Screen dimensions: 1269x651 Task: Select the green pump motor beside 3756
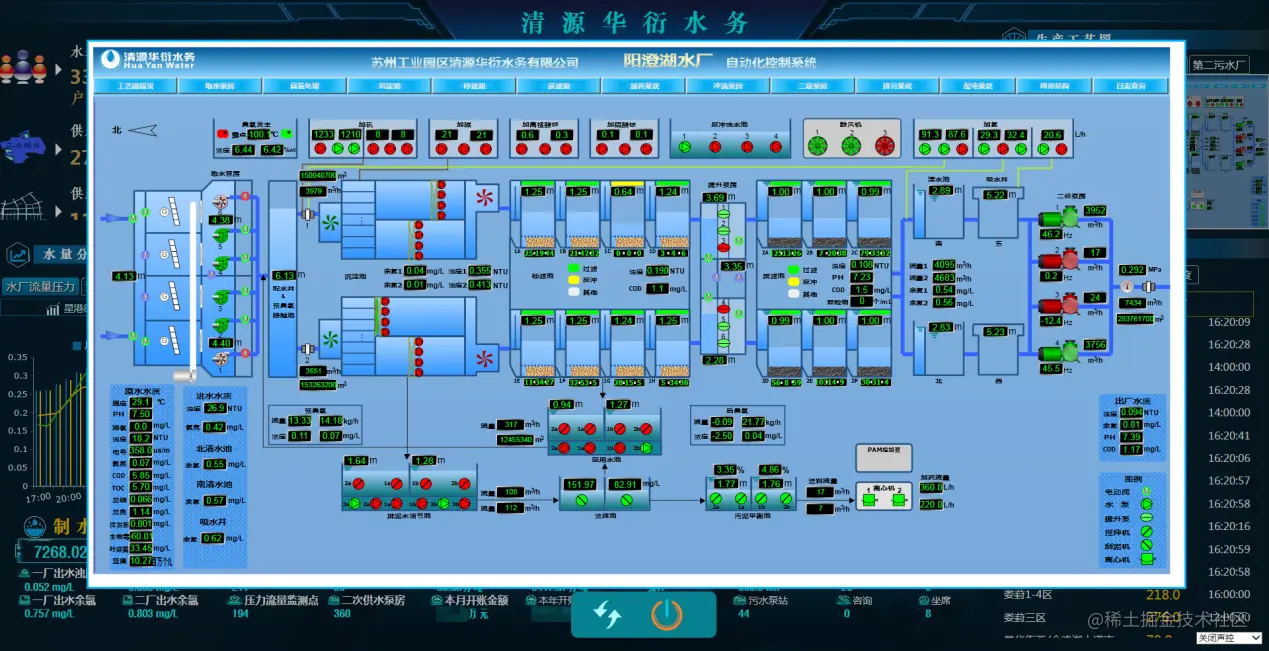click(1059, 350)
